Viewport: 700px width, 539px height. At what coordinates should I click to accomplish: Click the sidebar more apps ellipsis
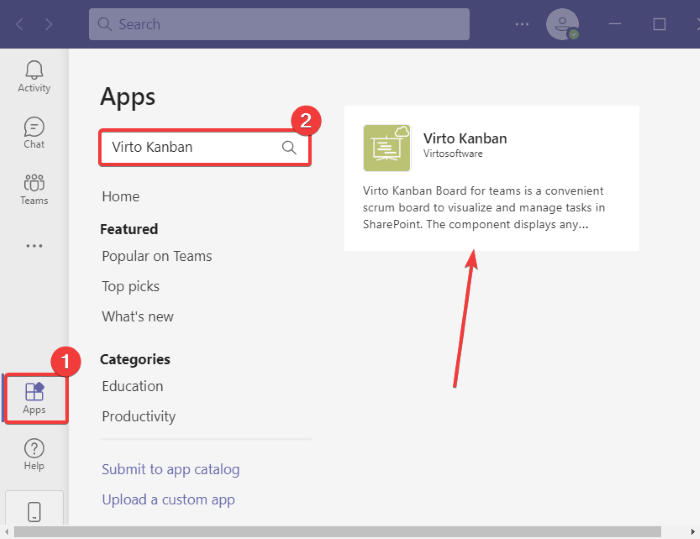coord(34,246)
